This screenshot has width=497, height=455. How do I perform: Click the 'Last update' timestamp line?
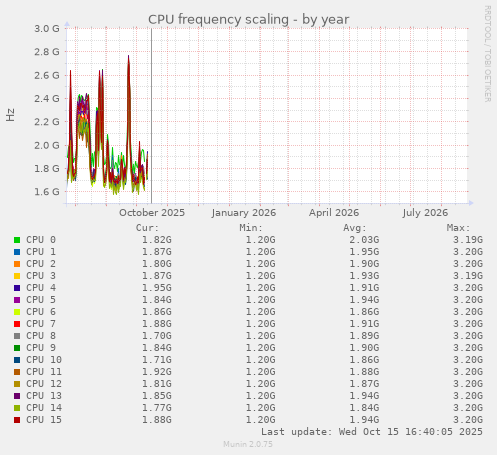372,432
